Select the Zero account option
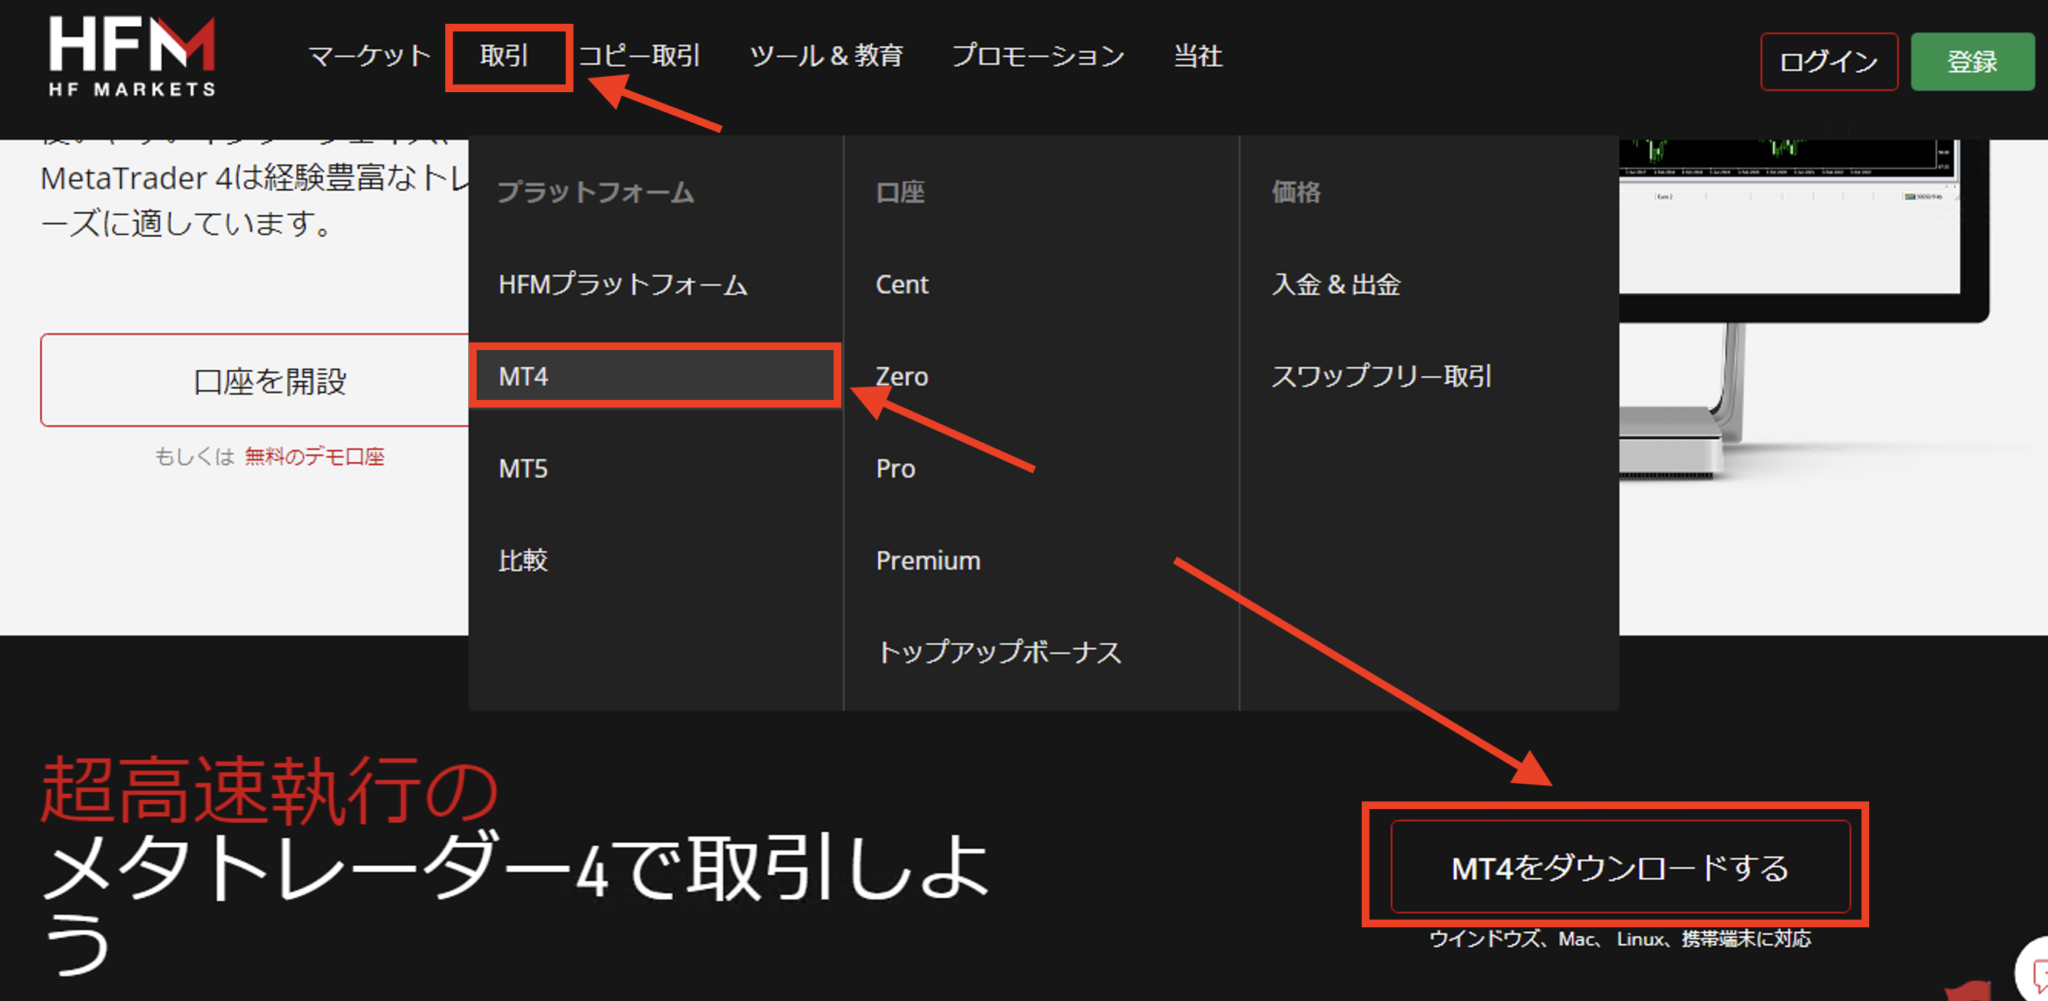The height and width of the screenshot is (1001, 2048). pos(901,376)
